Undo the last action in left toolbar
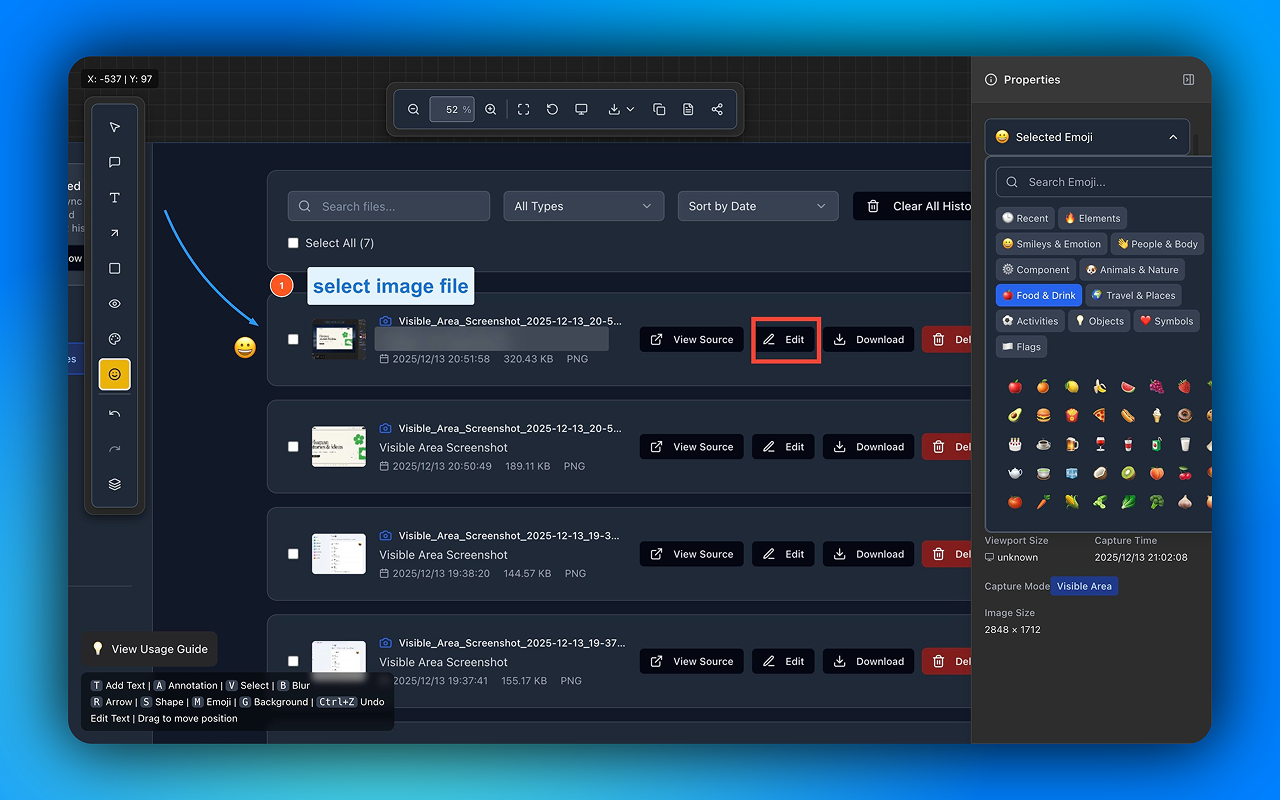This screenshot has width=1280, height=800. point(115,414)
